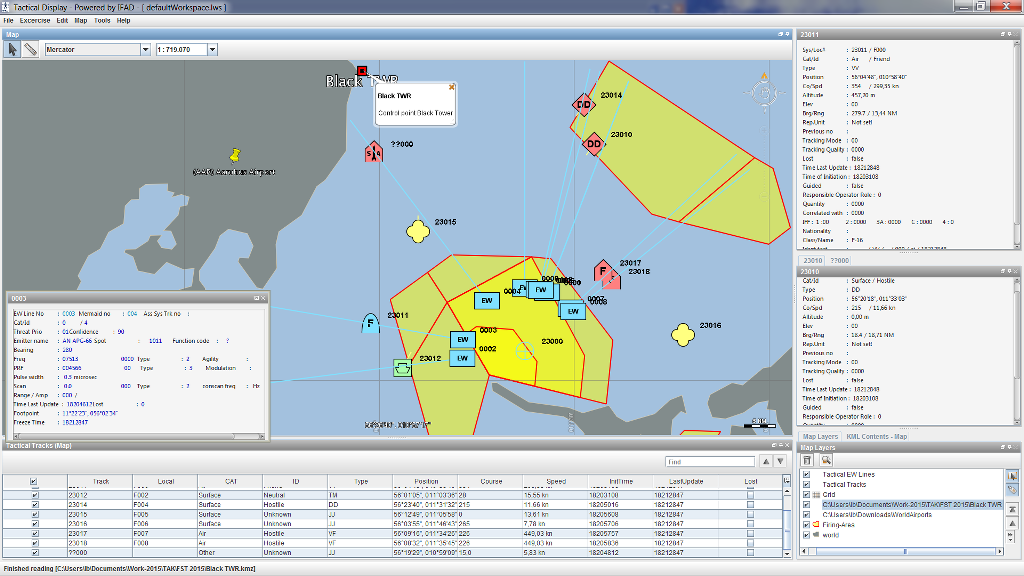The image size is (1024, 576).
Task: Close the Black TWR info popup
Action: click(451, 87)
